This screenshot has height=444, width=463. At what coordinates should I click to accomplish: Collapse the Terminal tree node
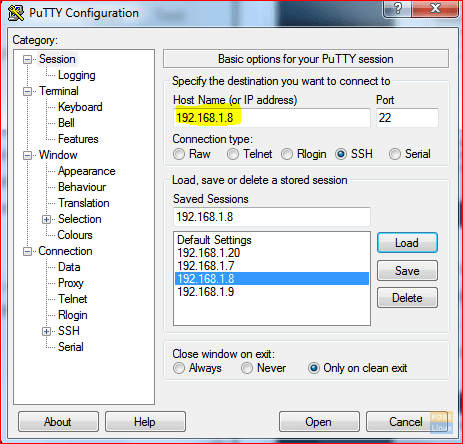point(27,91)
